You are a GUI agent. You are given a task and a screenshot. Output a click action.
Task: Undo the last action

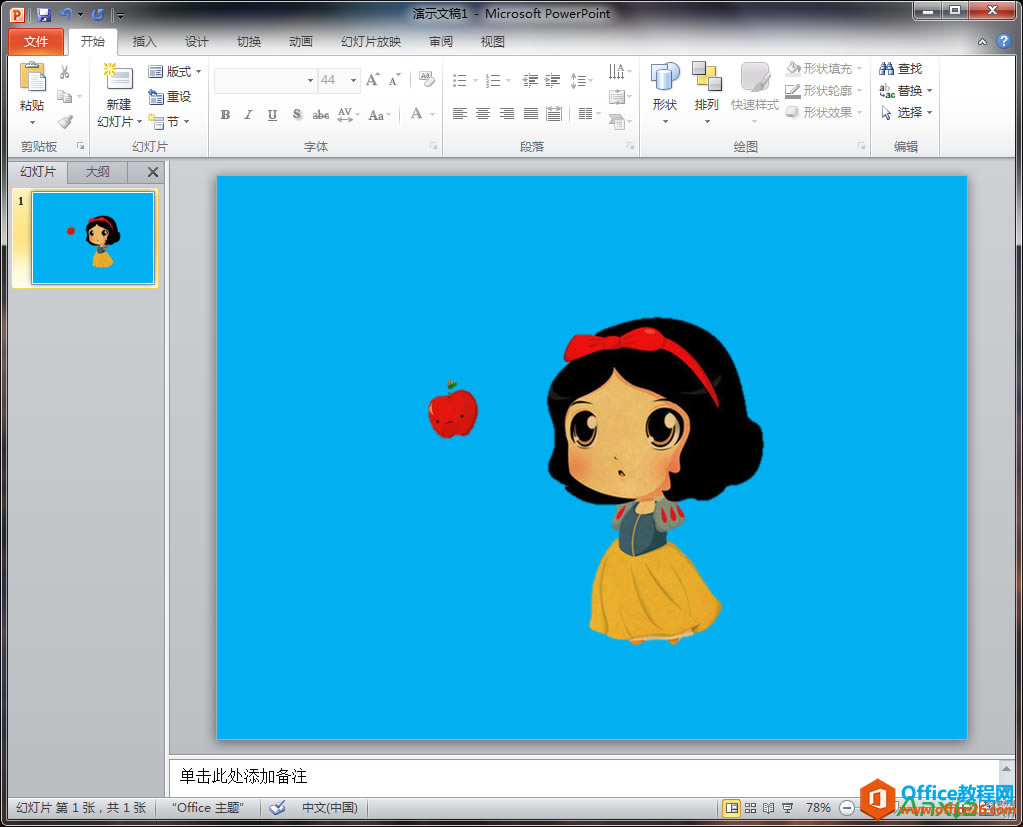(x=66, y=14)
